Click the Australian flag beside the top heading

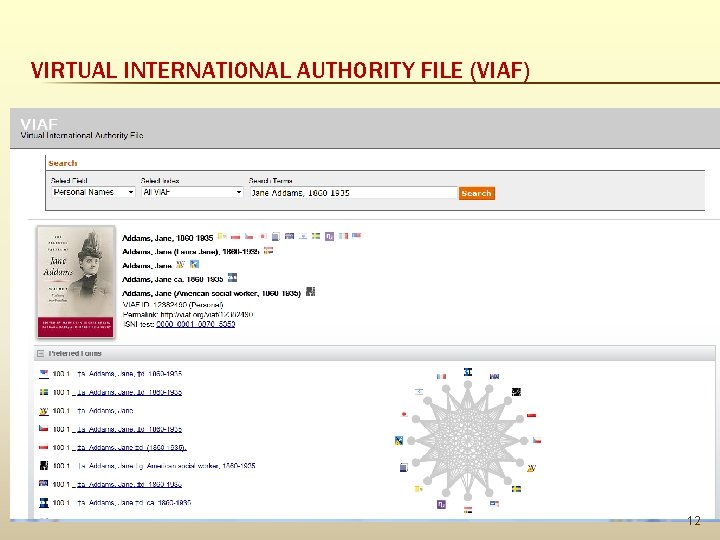(289, 236)
